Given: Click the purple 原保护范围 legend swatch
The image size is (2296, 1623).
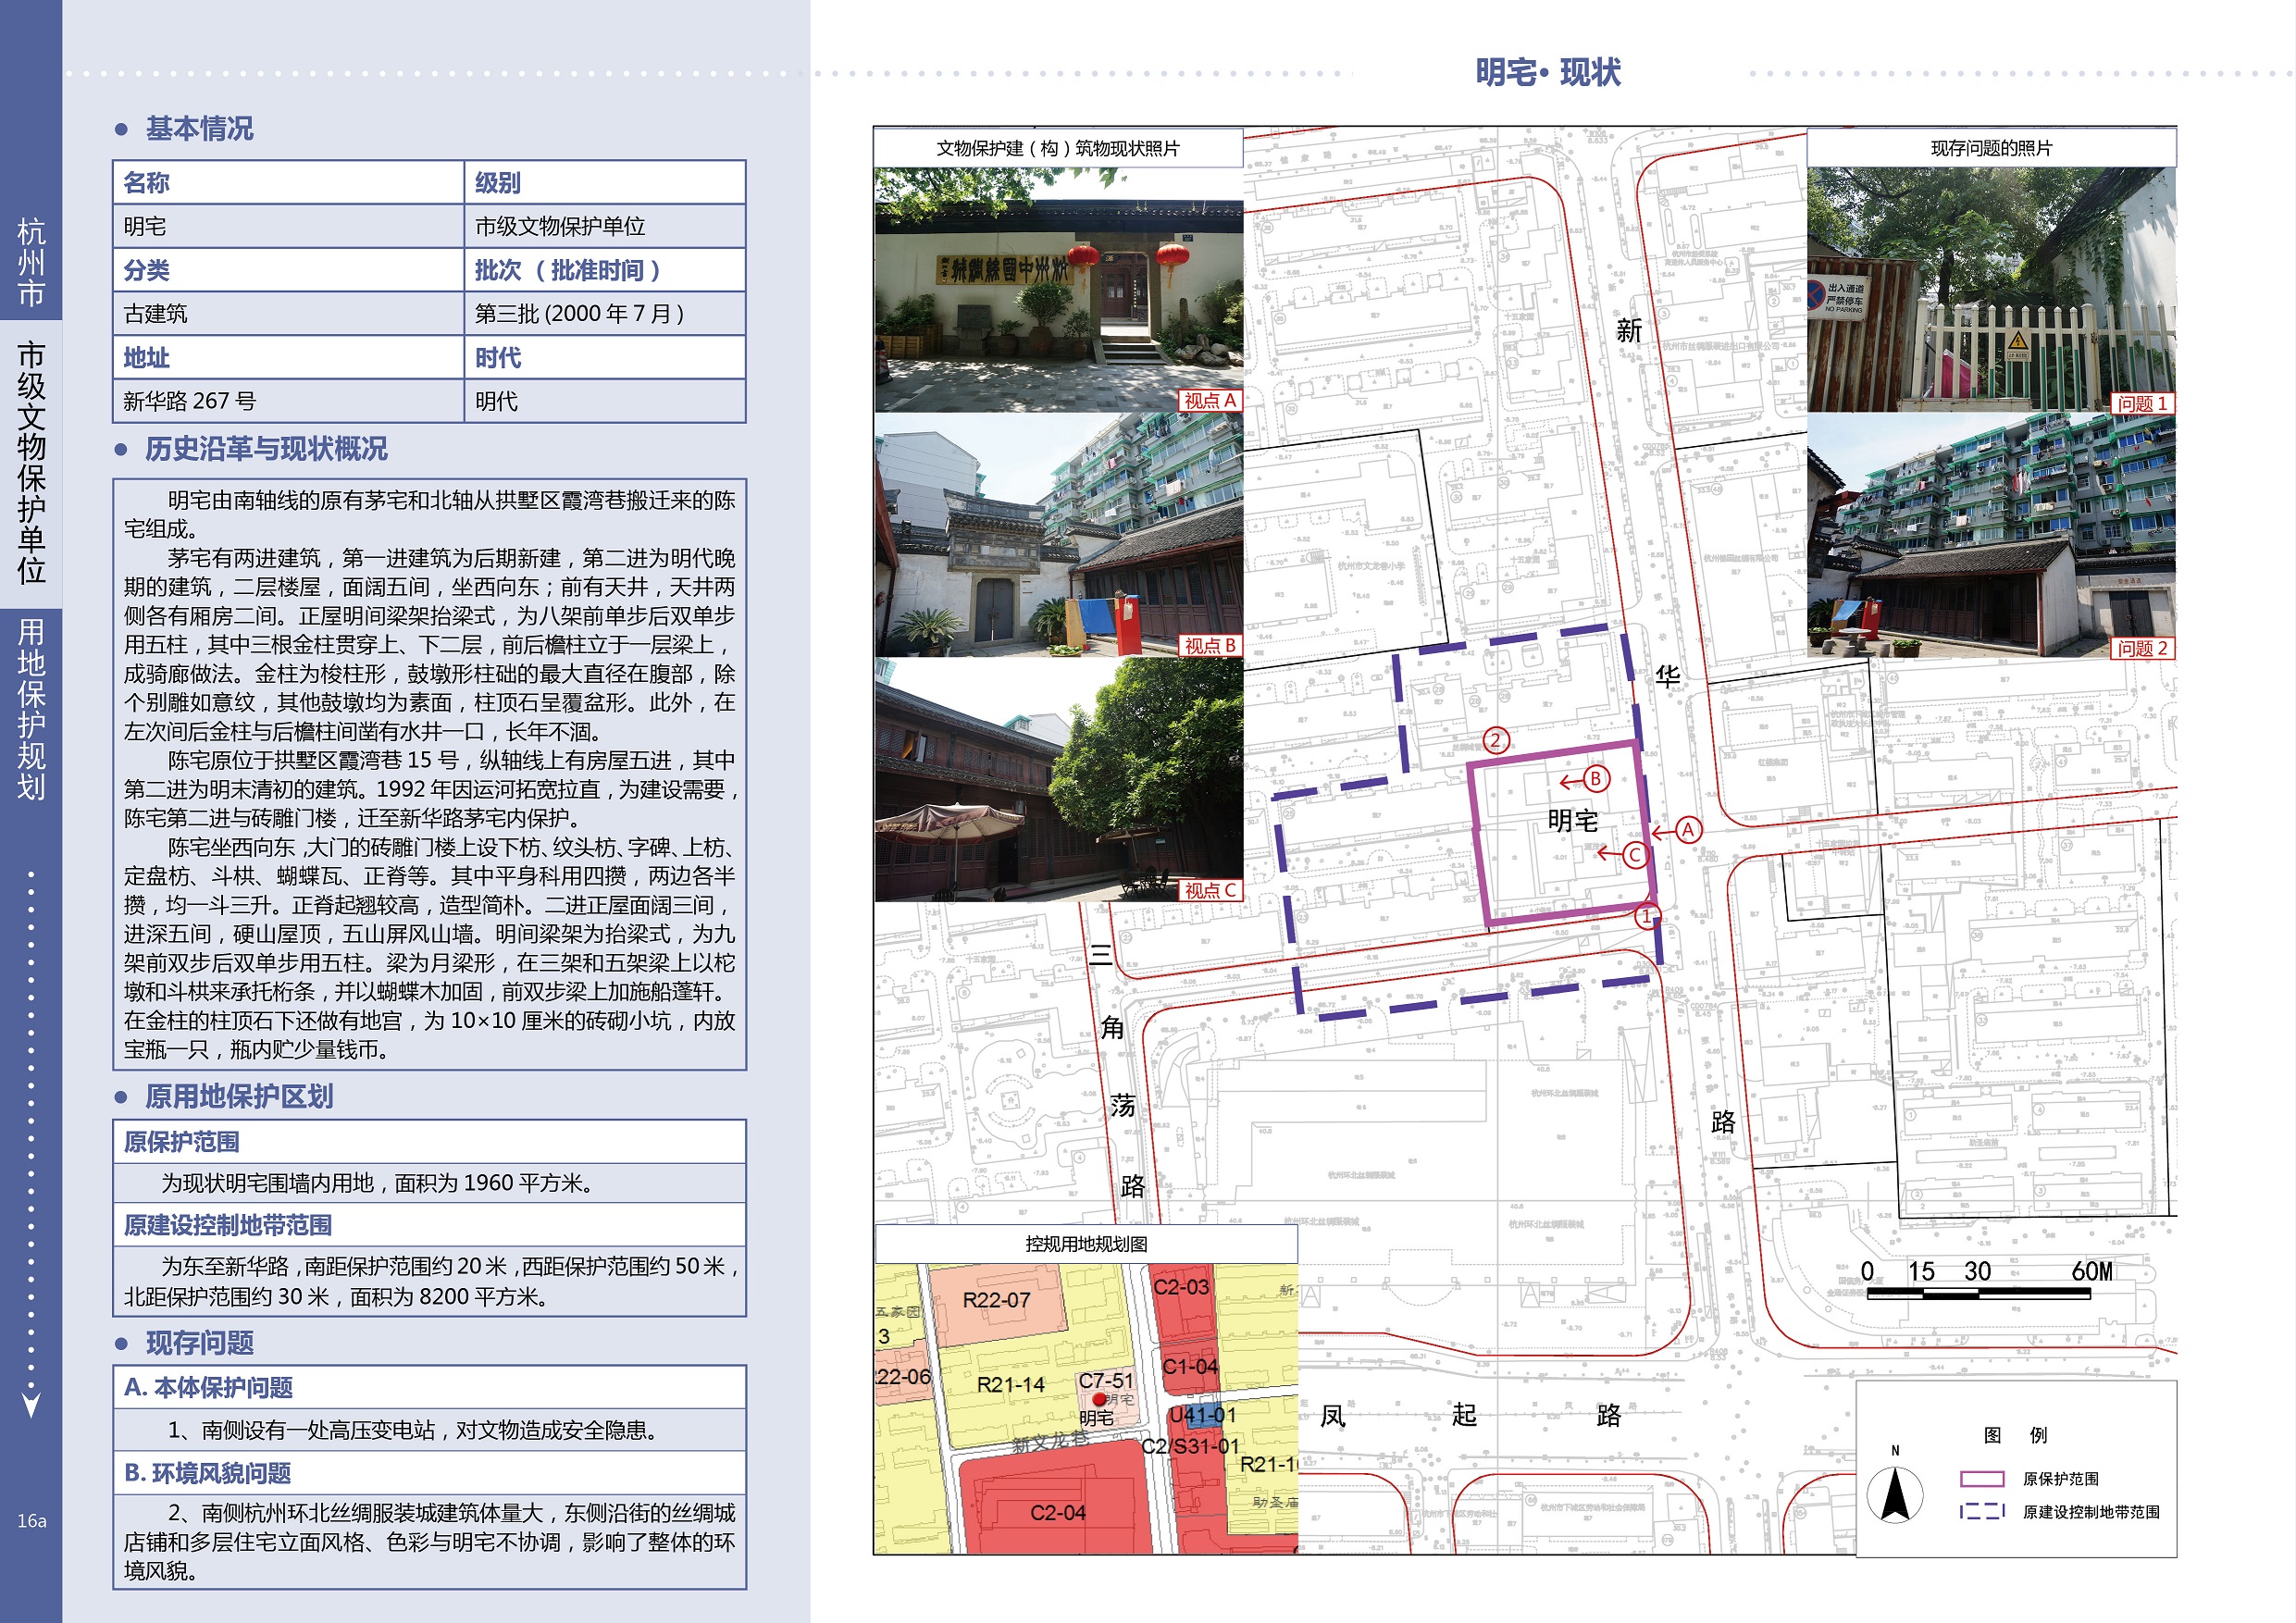Looking at the screenshot, I should (1981, 1479).
